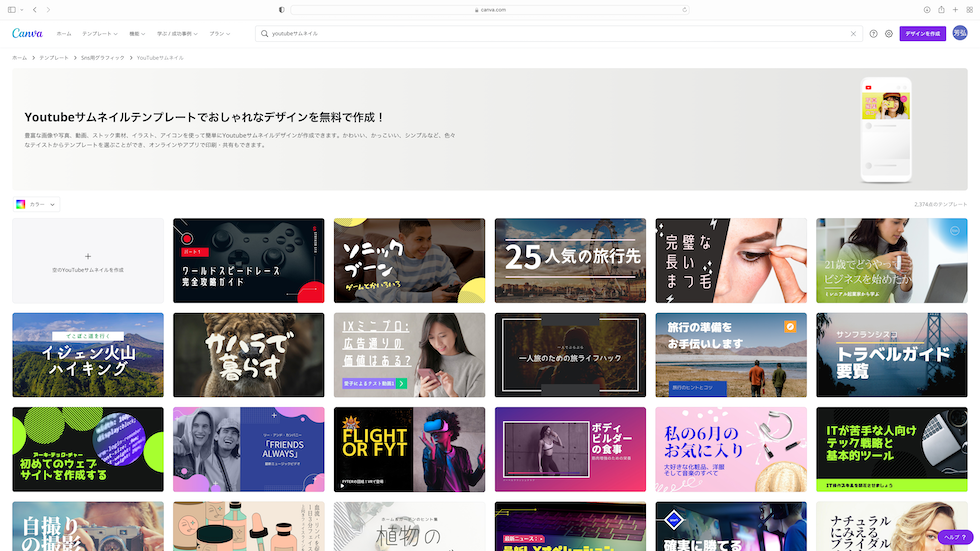Click Sns用グラフィック breadcrumb link

(x=102, y=57)
